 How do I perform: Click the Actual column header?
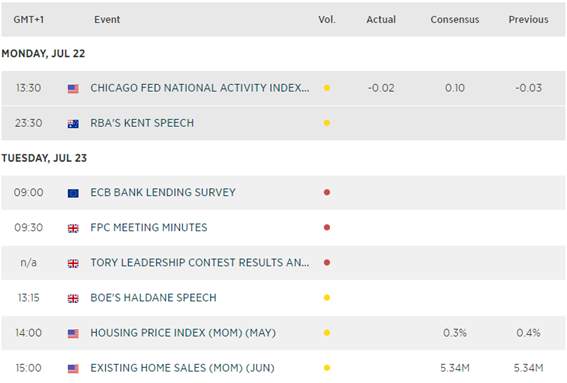coord(381,20)
